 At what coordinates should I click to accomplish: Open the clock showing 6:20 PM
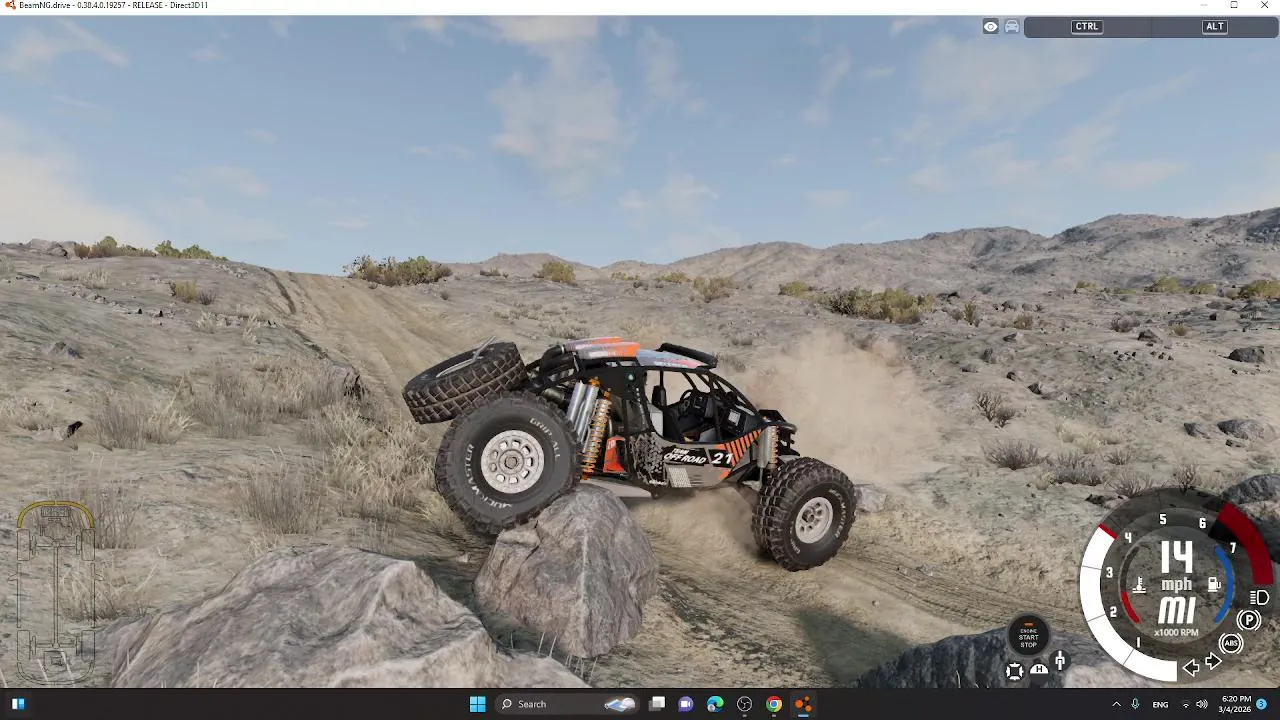pos(1236,705)
